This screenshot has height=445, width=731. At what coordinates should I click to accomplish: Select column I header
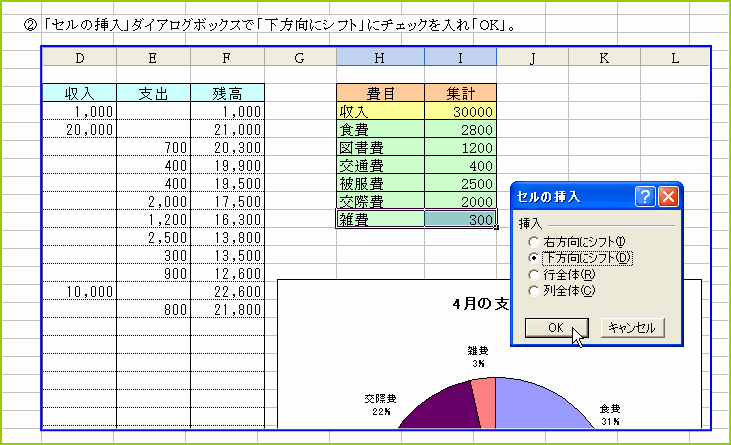click(x=460, y=58)
